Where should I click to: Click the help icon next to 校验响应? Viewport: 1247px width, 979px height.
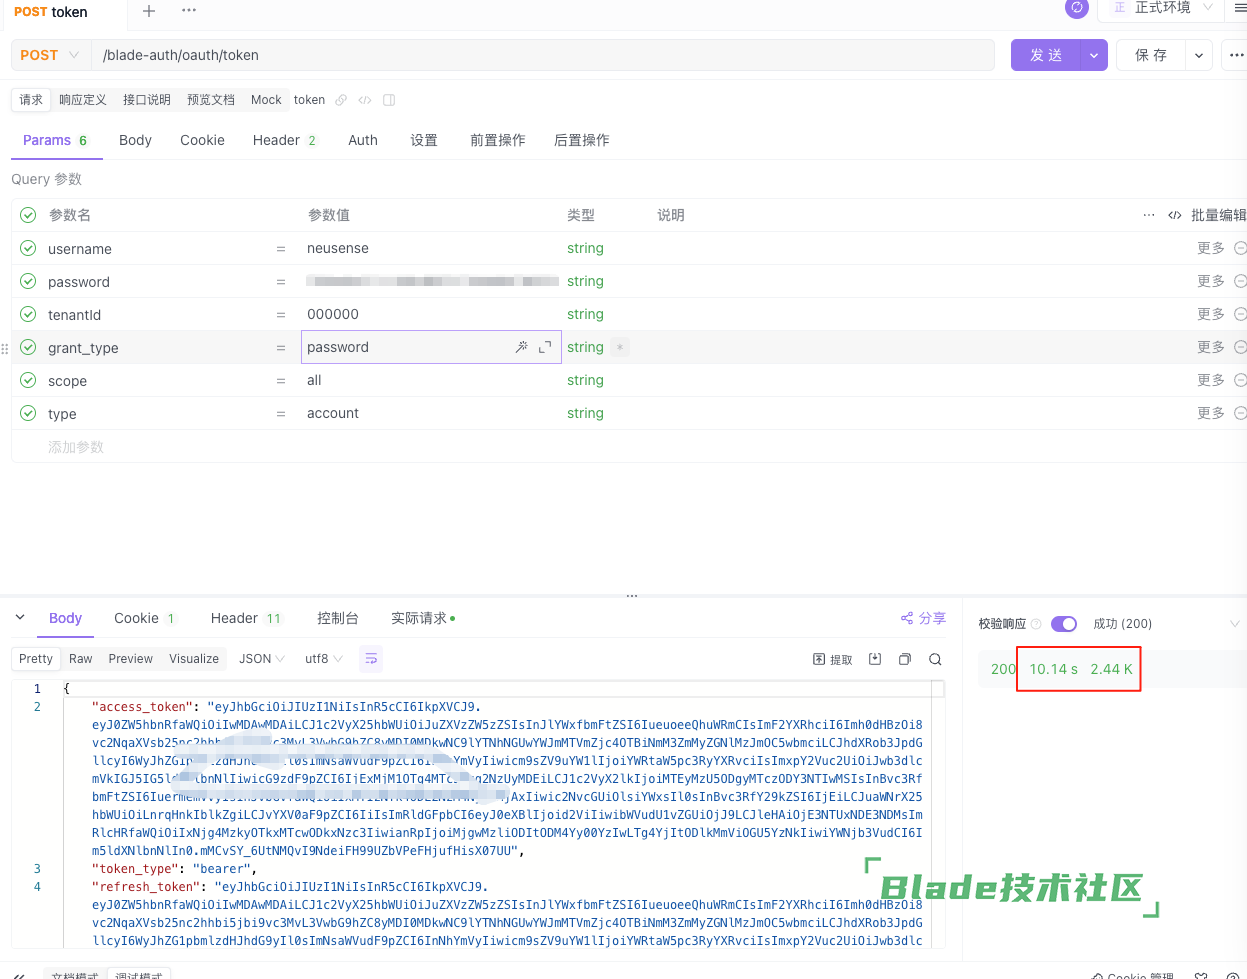(x=1036, y=624)
